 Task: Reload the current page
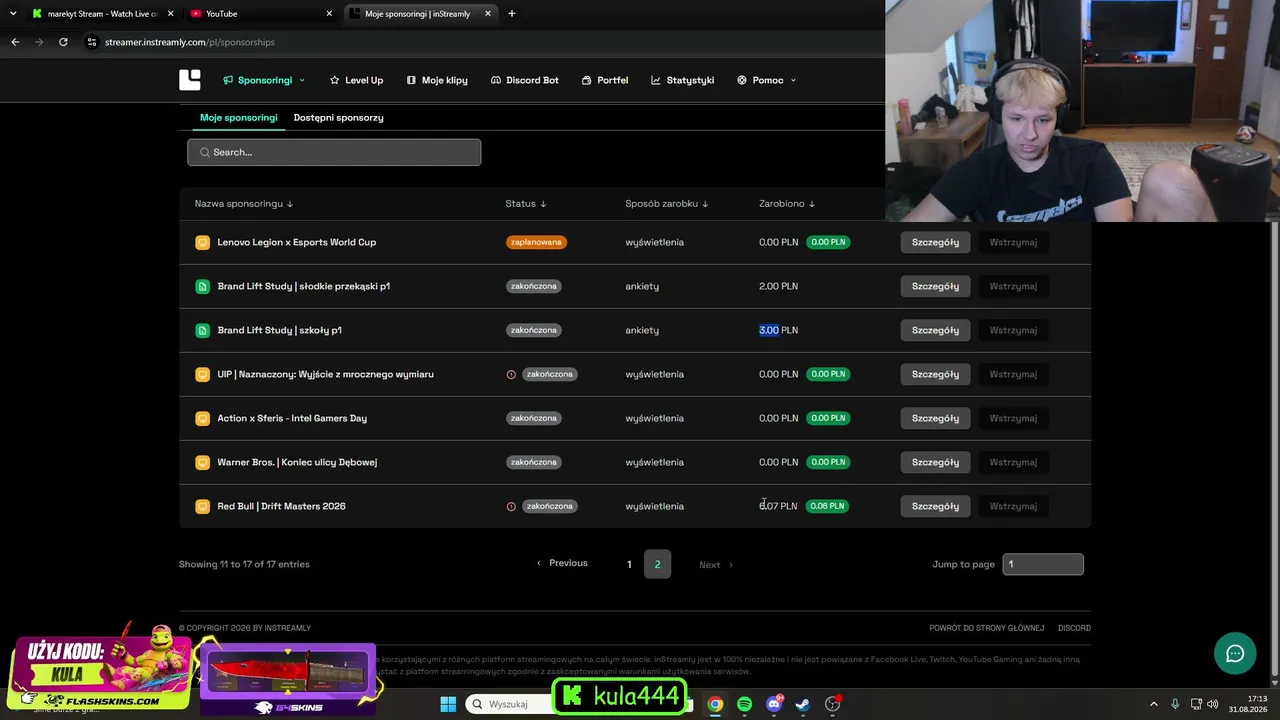coord(63,42)
